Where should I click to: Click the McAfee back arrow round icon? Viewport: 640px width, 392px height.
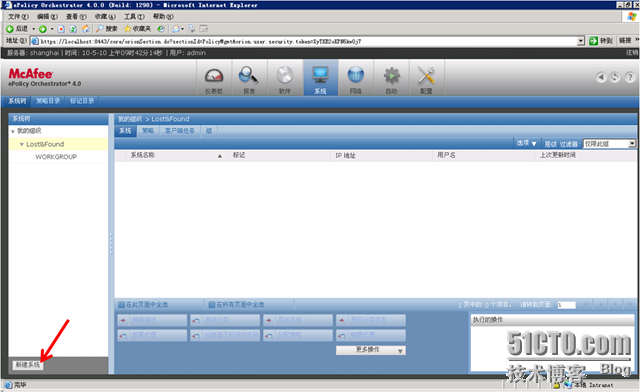pos(601,77)
